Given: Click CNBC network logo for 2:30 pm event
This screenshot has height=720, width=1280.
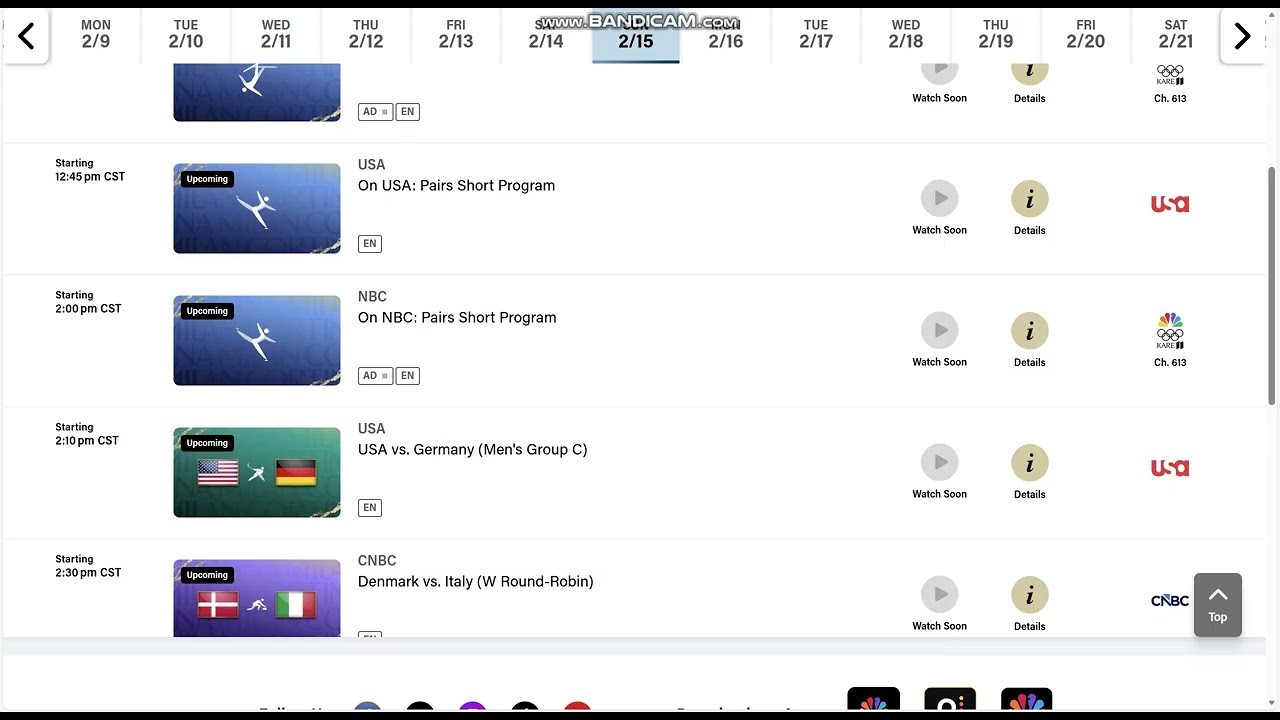Looking at the screenshot, I should coord(1170,600).
